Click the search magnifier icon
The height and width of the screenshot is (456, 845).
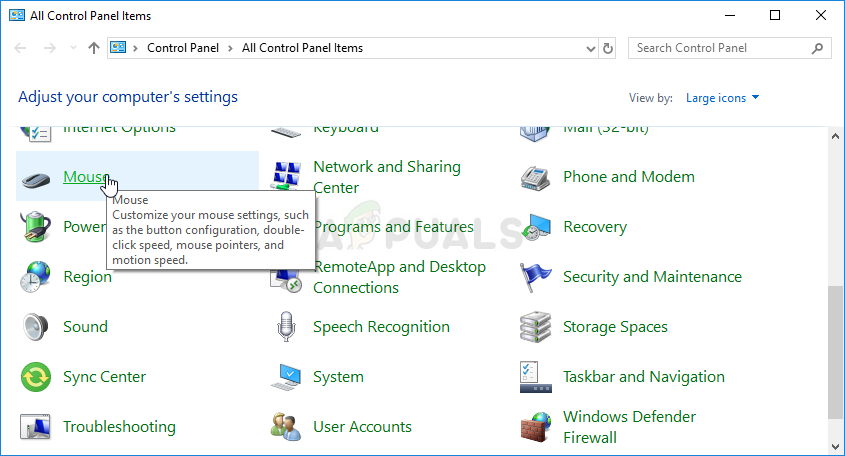(x=818, y=48)
